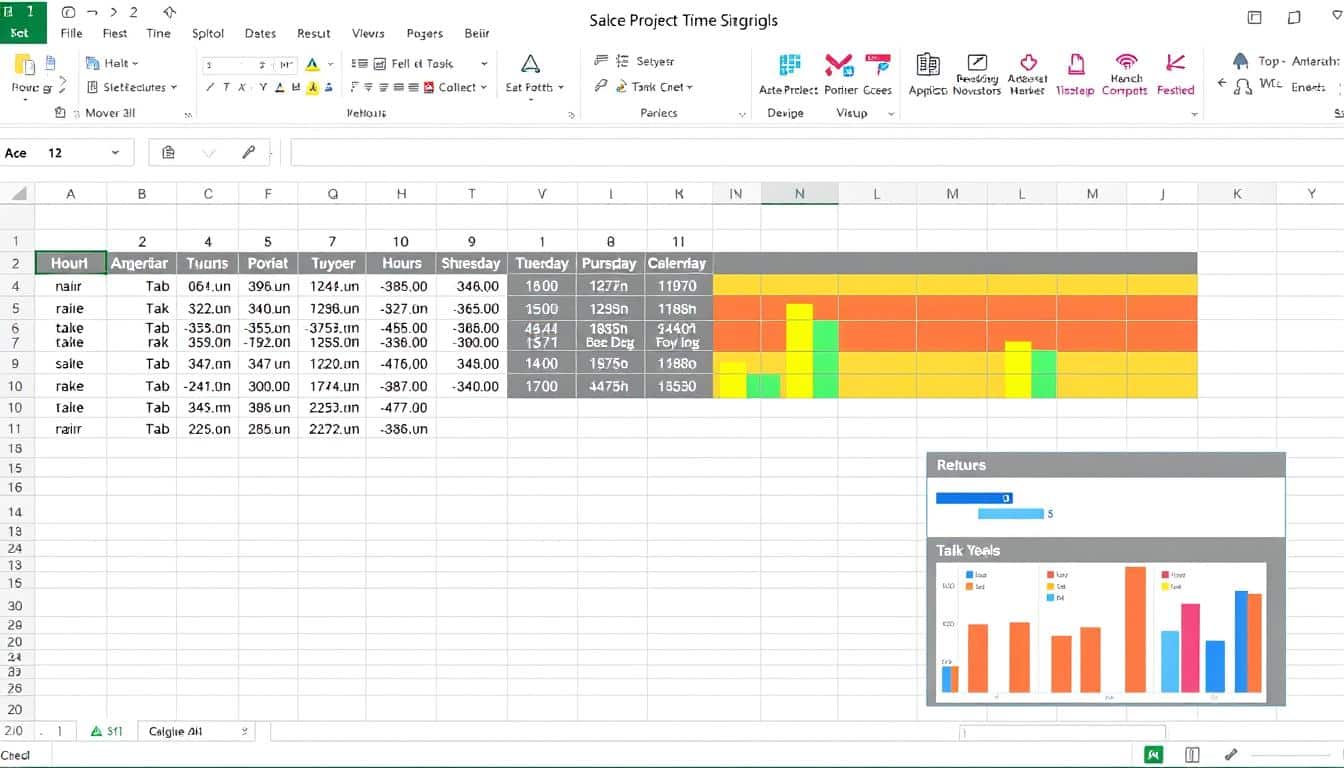Viewport: 1344px width, 768px height.
Task: Click the Tak Yeals bar chart
Action: tap(1101, 632)
